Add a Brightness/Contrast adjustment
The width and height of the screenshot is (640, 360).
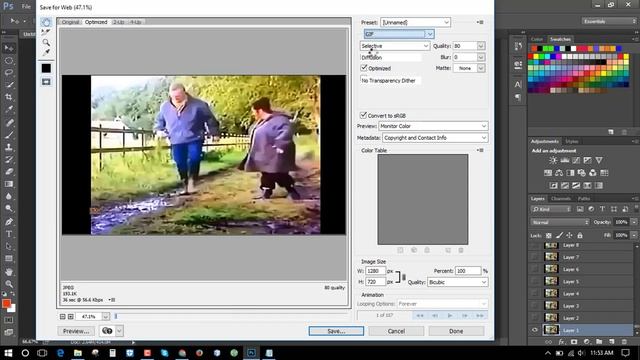(553, 160)
